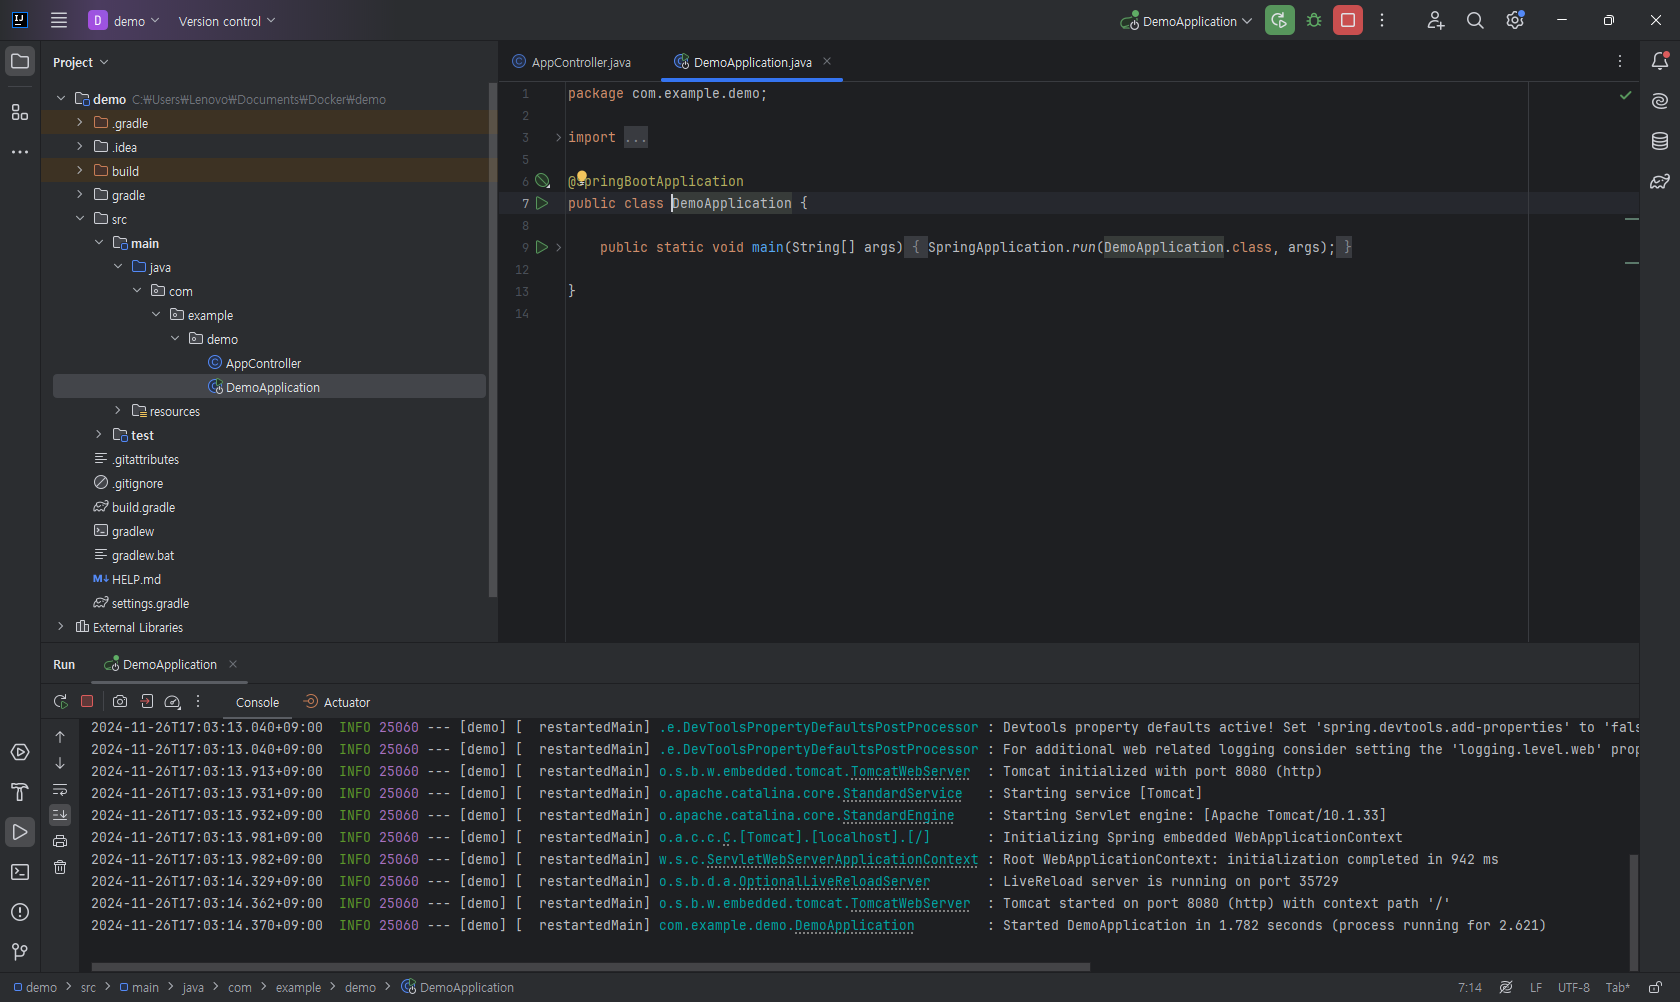The height and width of the screenshot is (1002, 1680).
Task: Click the Debug bug icon in top toolbar
Action: [1314, 20]
